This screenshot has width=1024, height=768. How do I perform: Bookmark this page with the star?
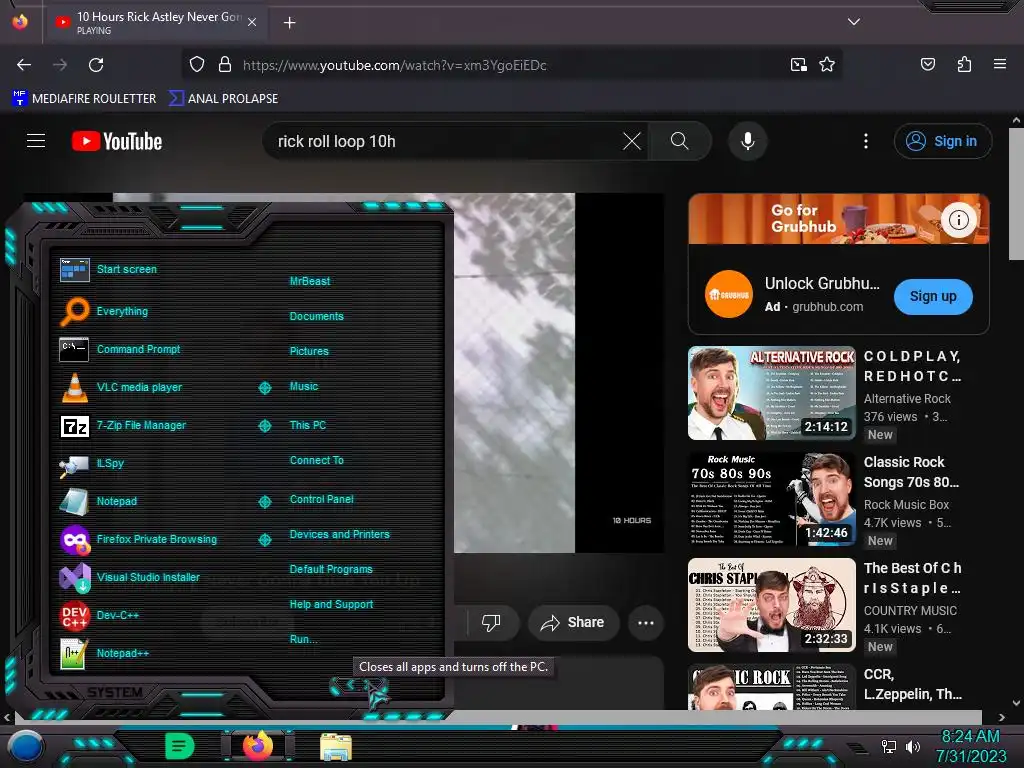coord(827,65)
